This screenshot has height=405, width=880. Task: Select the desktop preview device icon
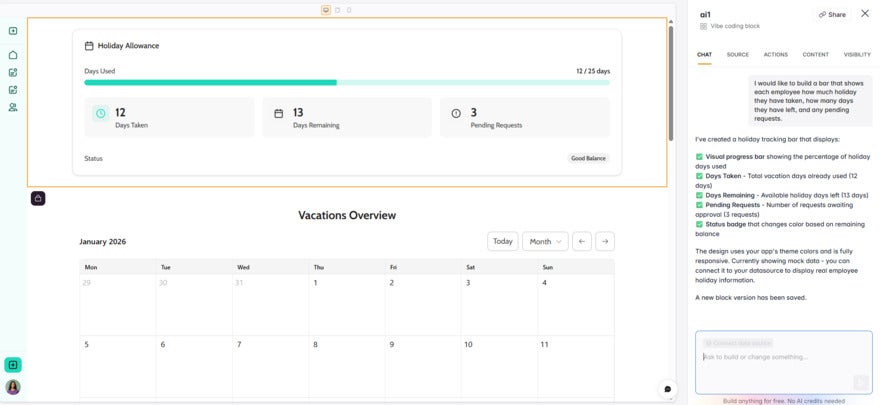pyautogui.click(x=326, y=10)
